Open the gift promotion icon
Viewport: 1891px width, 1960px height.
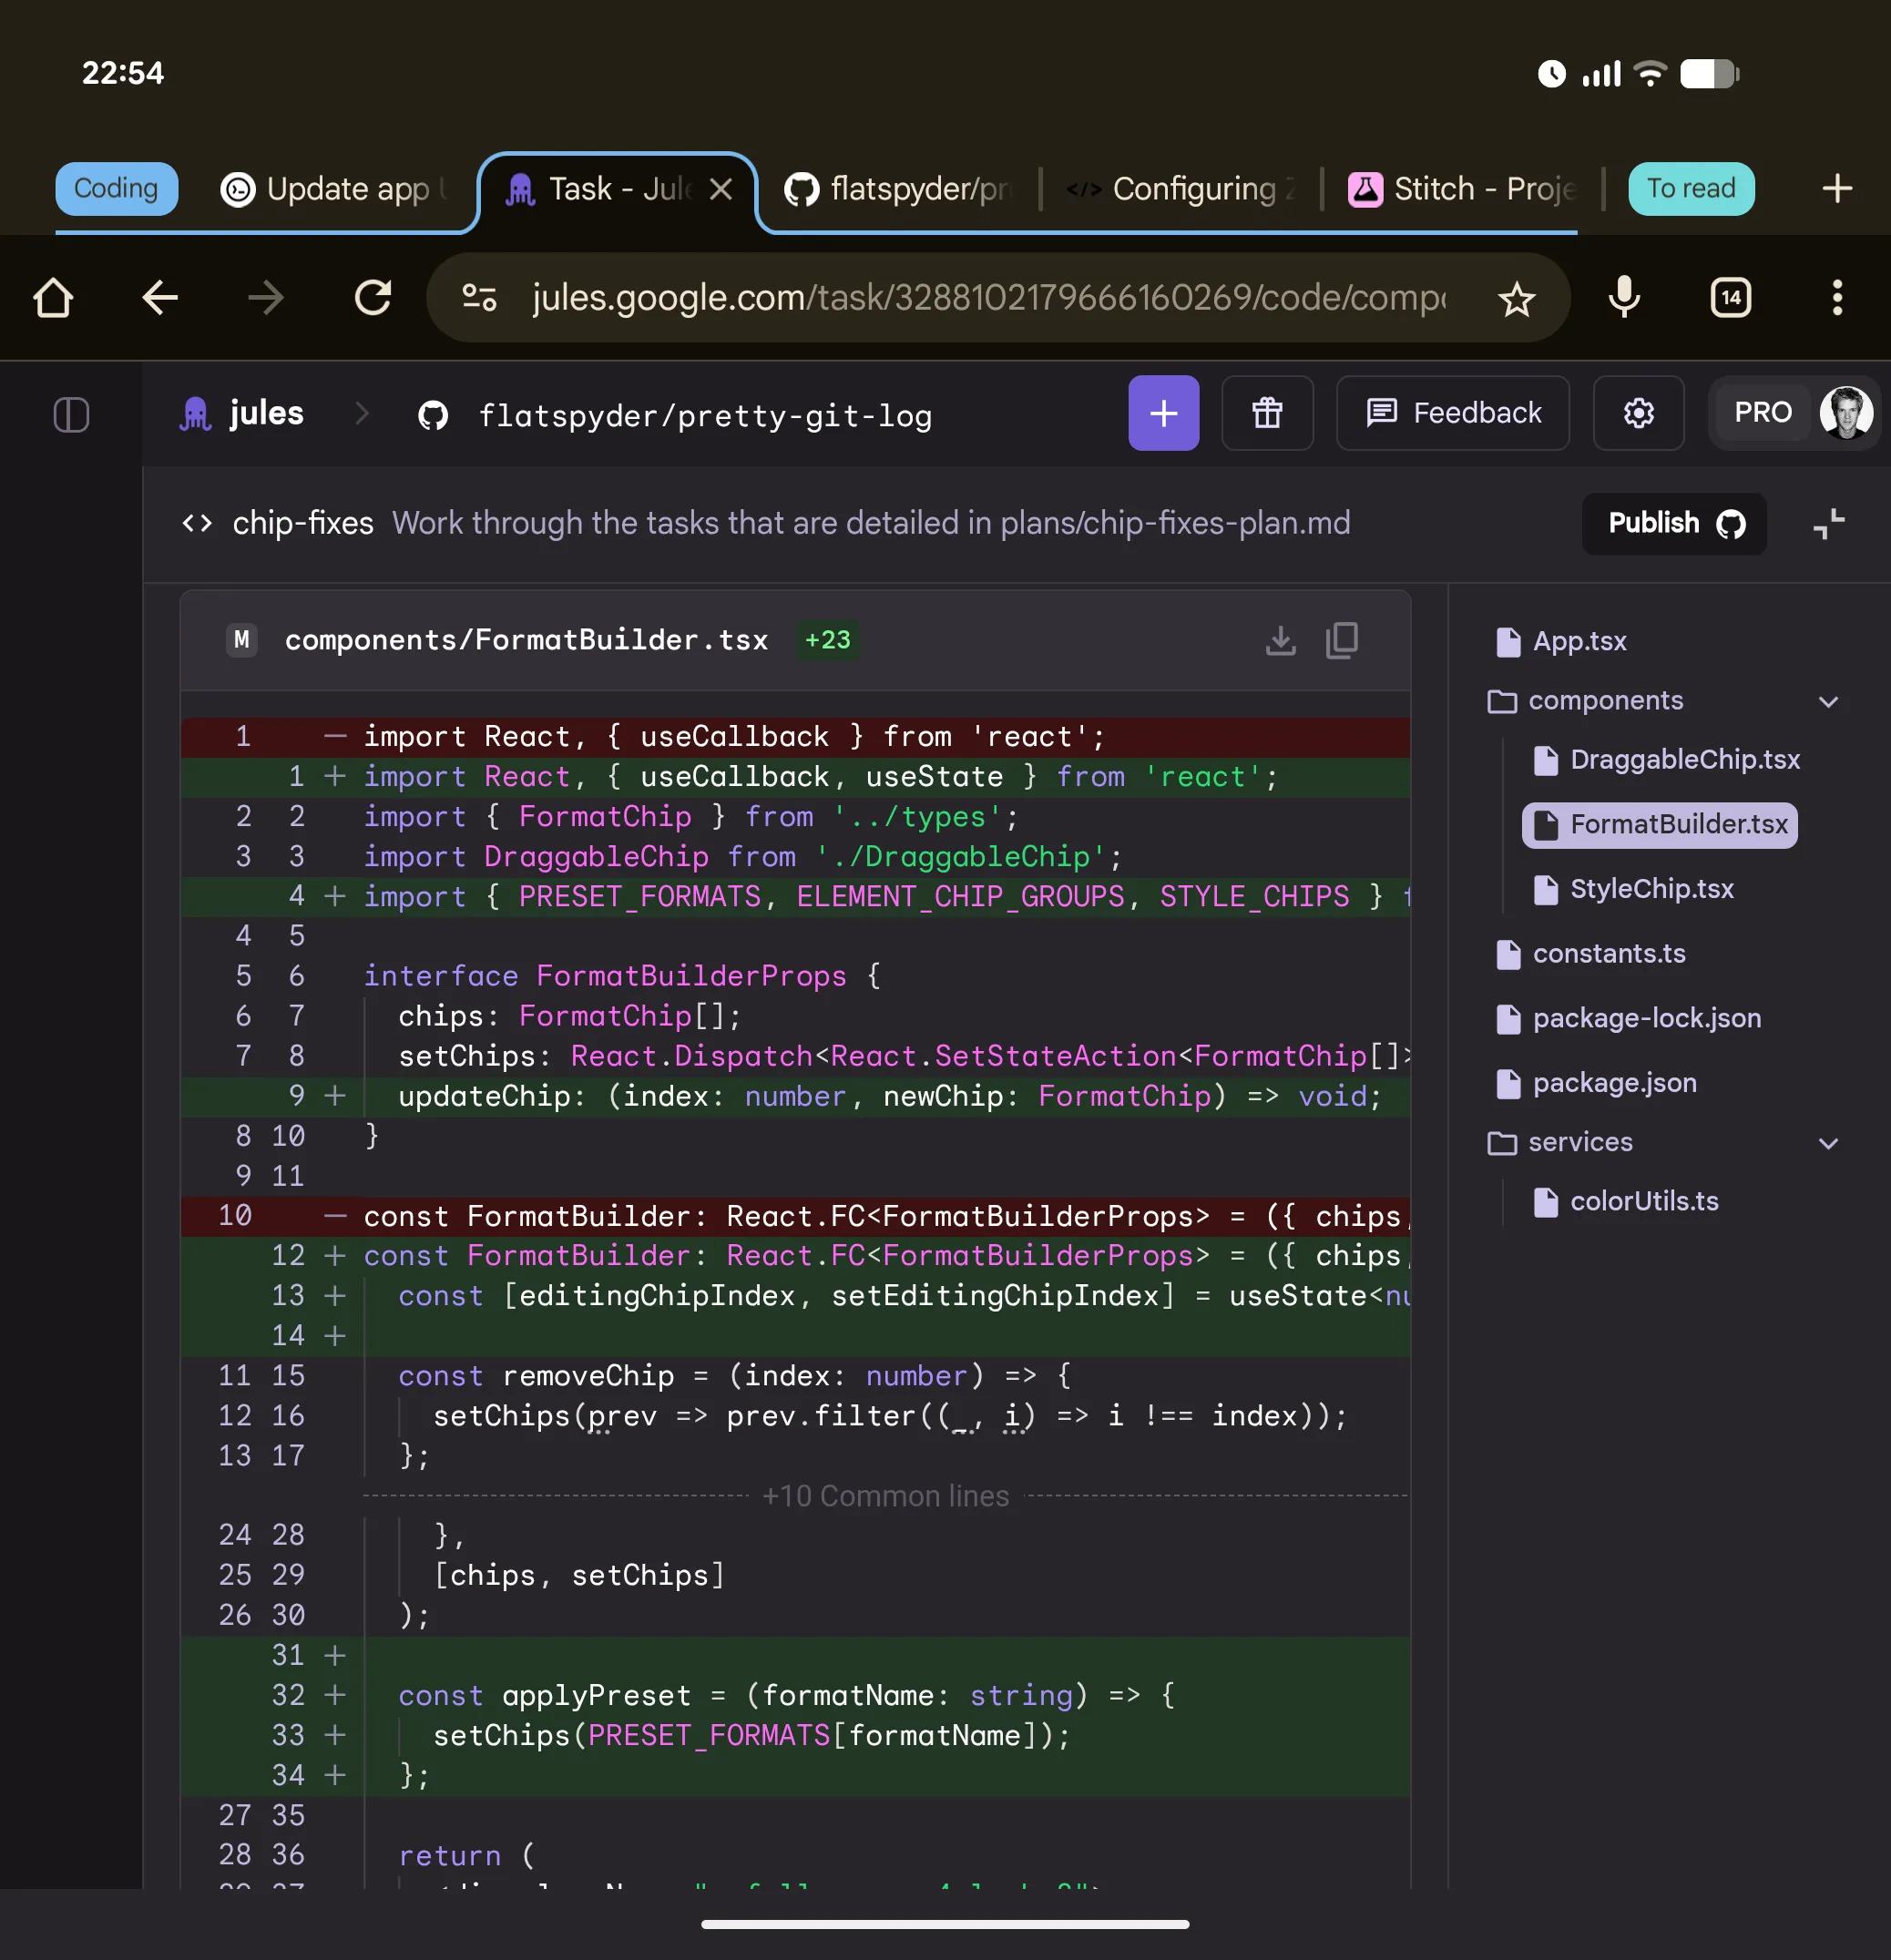1266,413
